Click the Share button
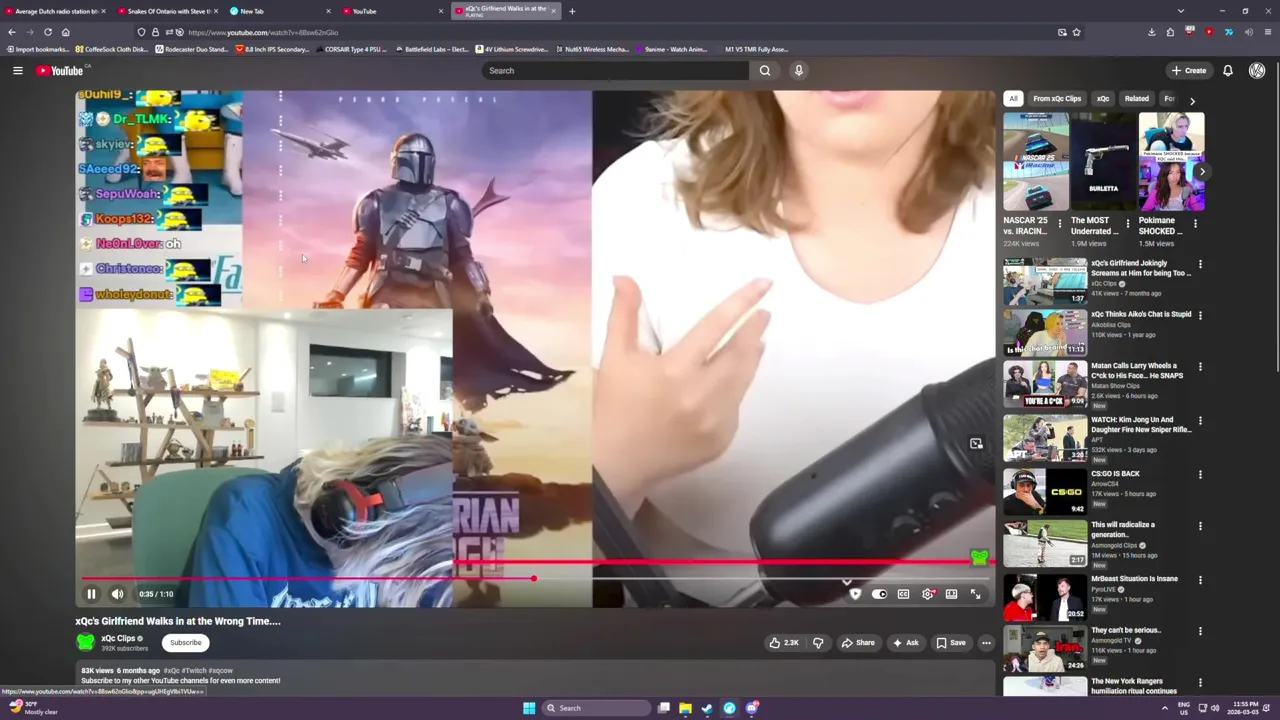This screenshot has height=720, width=1280. click(x=858, y=643)
